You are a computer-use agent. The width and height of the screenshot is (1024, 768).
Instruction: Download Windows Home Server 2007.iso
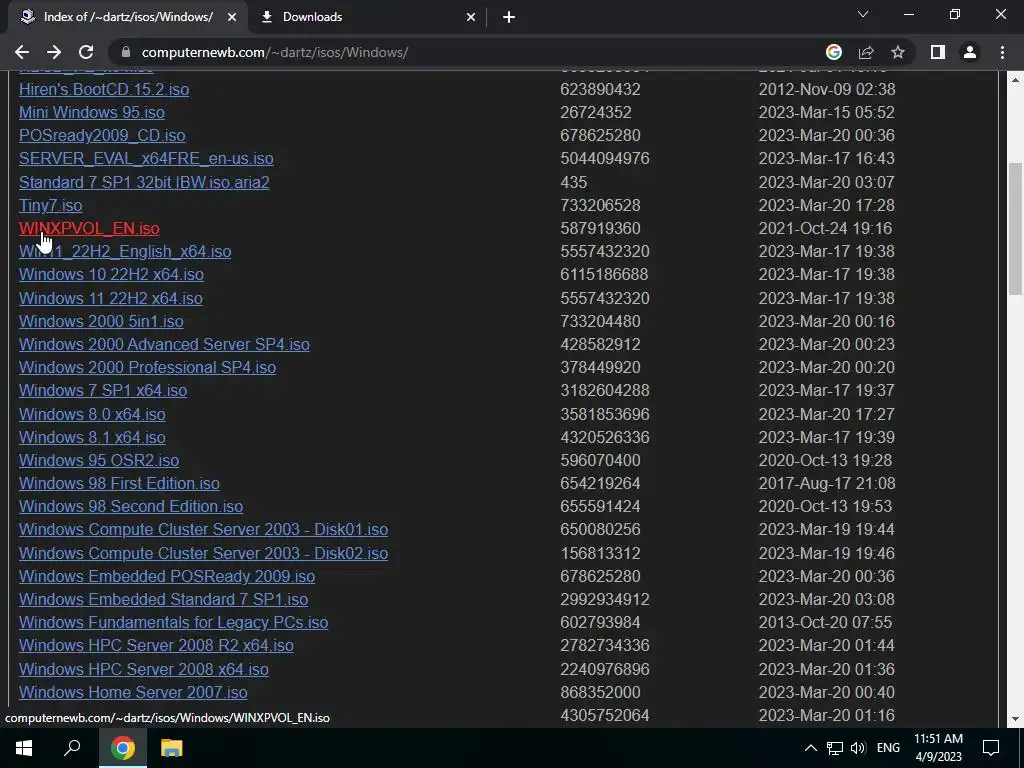click(133, 692)
